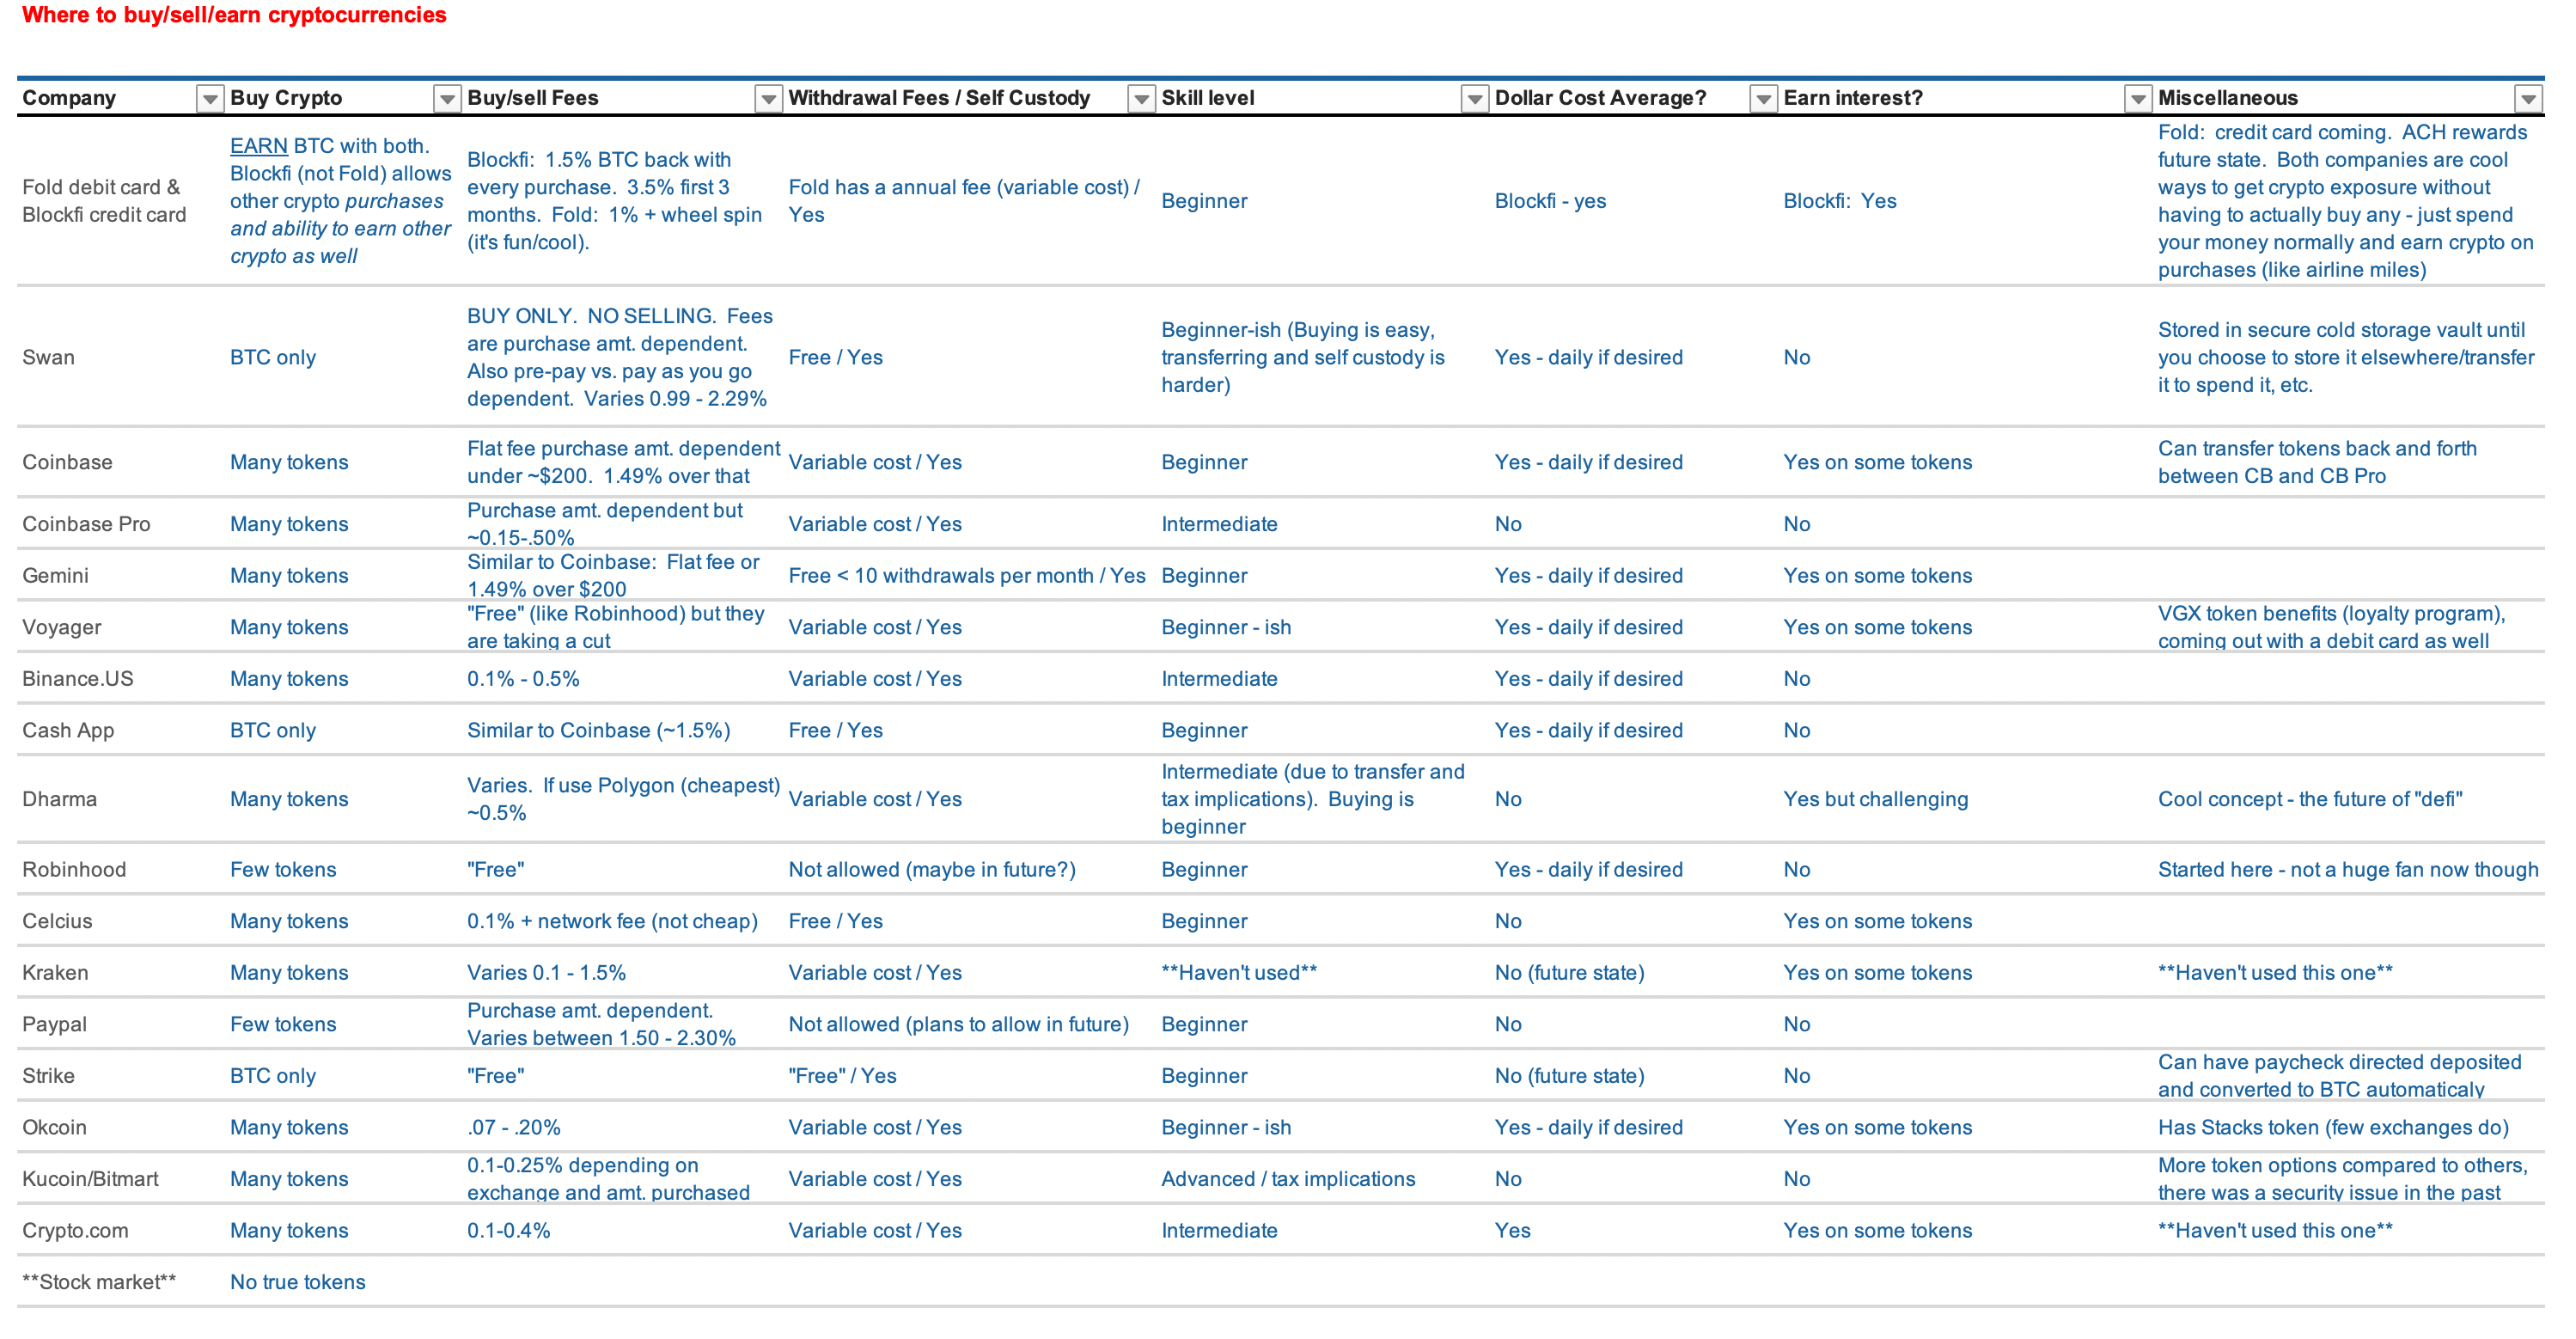2576x1339 pixels.
Task: Open the Company column filter dropdown
Action: (x=209, y=98)
